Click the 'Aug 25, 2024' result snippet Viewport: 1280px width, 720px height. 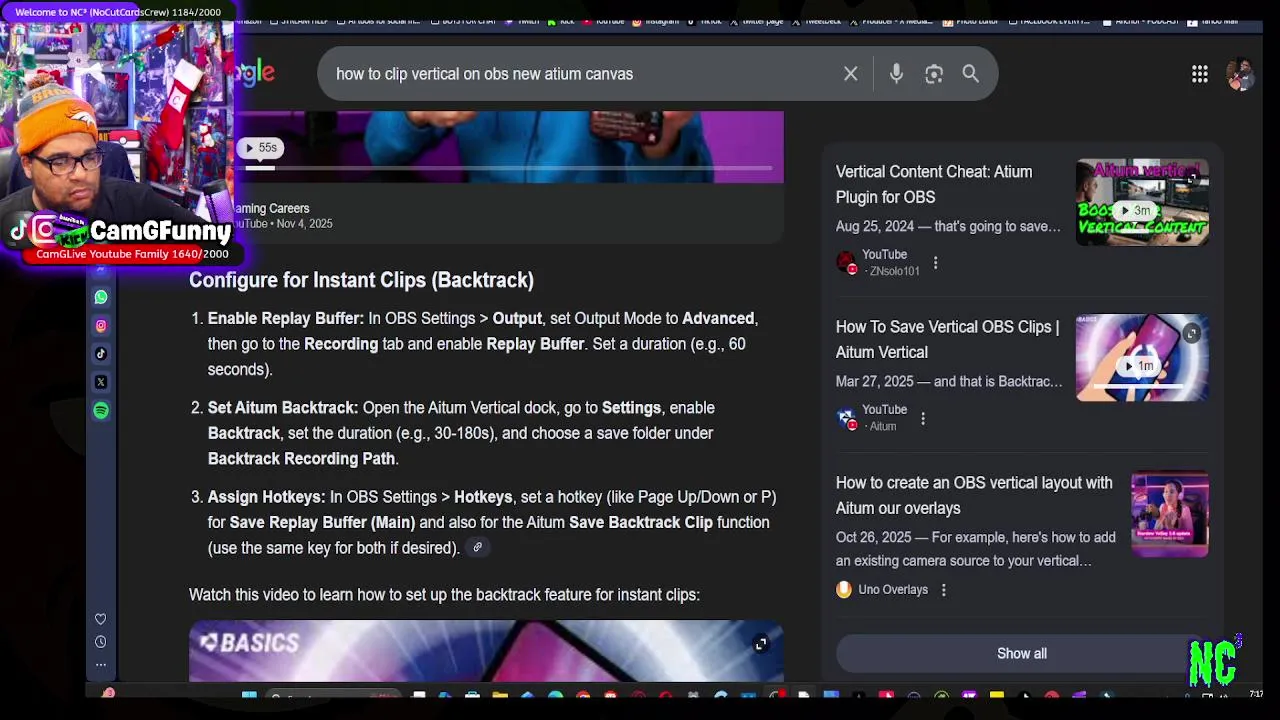pos(948,226)
